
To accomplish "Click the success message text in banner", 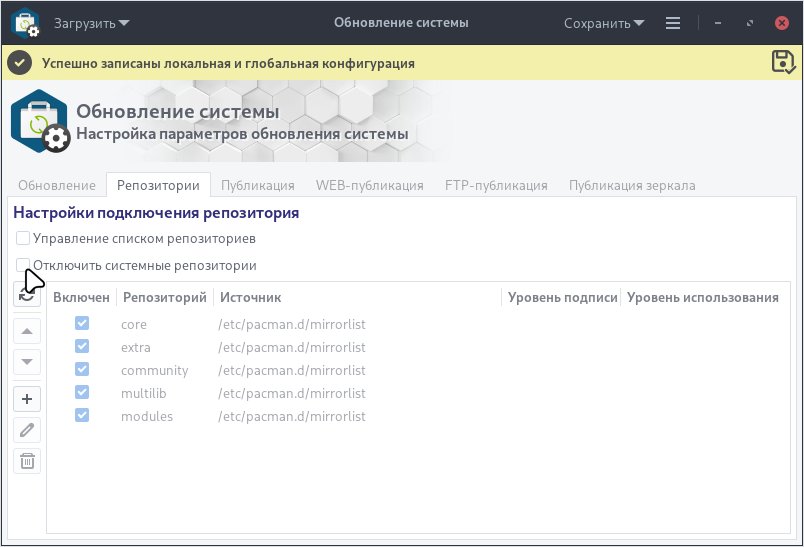I will (228, 64).
